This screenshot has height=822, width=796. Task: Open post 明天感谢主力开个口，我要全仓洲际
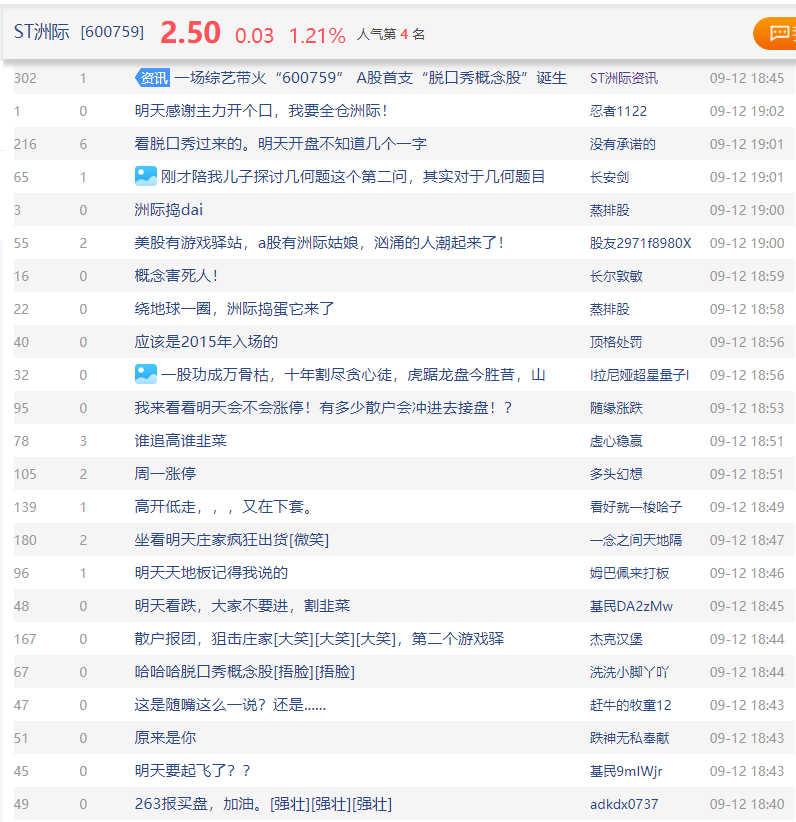[260, 111]
